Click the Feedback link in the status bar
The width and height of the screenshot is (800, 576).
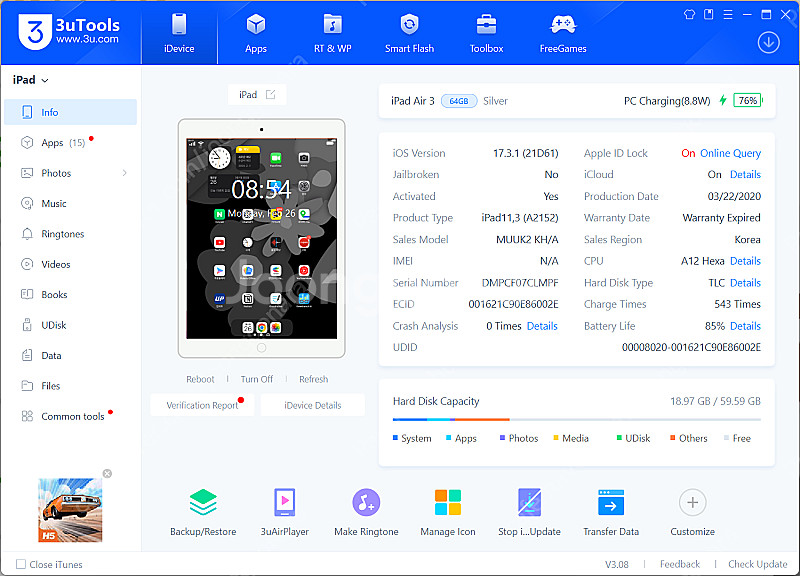pos(680,564)
